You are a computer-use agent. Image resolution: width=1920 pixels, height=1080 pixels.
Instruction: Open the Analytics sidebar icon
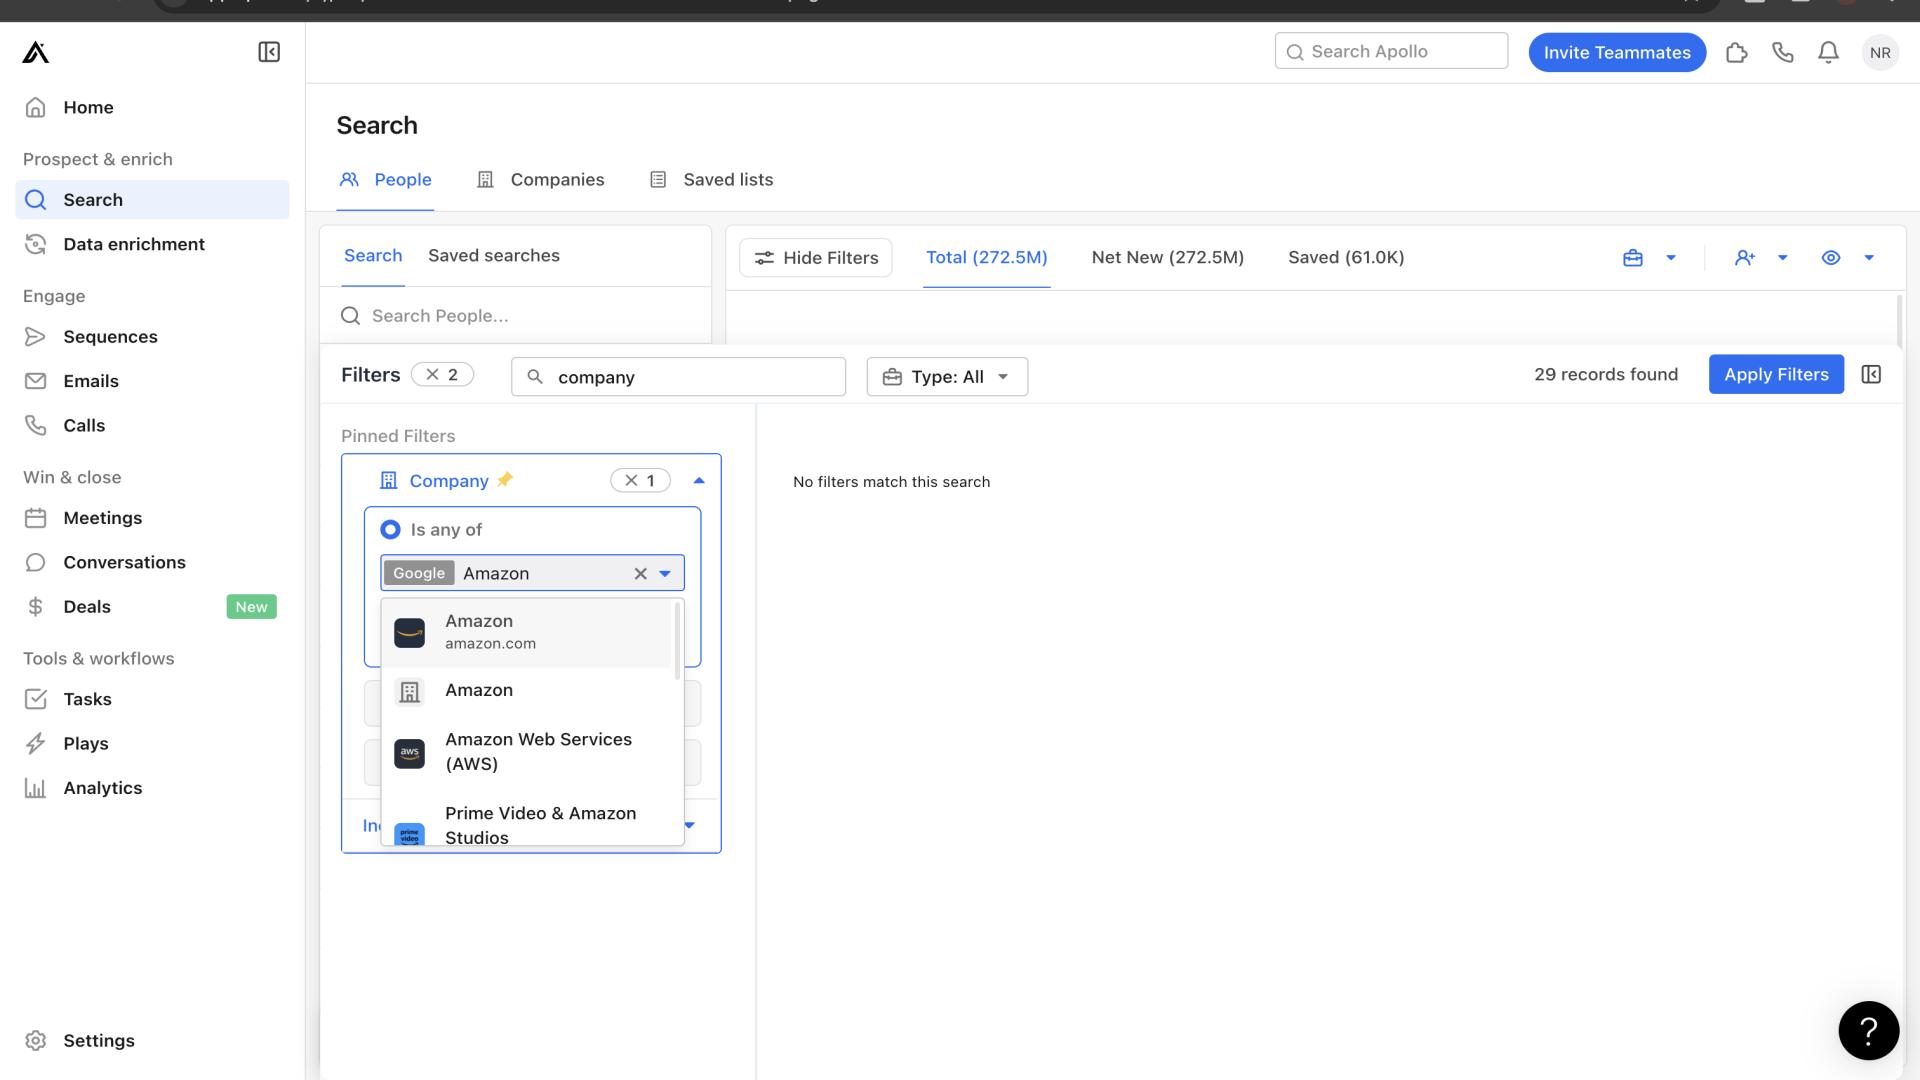pyautogui.click(x=36, y=787)
